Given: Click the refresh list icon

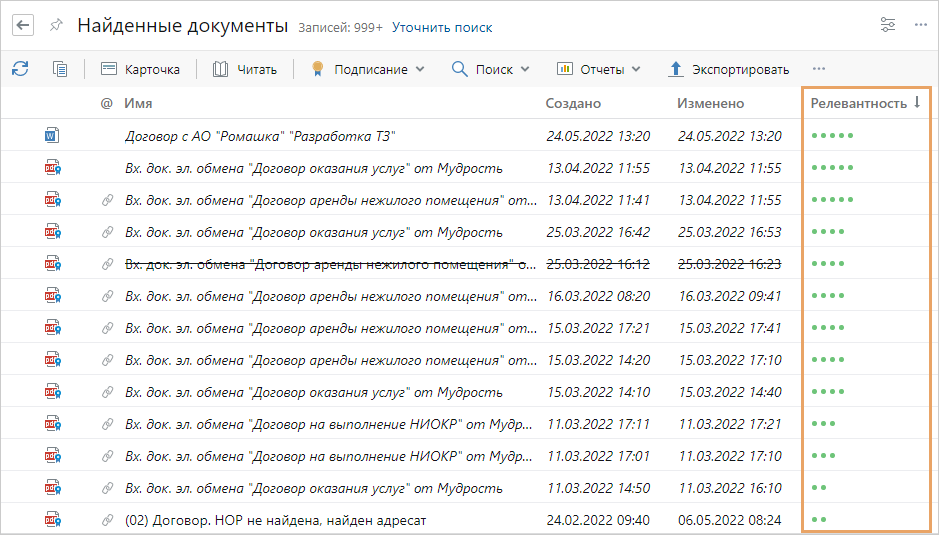Looking at the screenshot, I should pyautogui.click(x=20, y=69).
